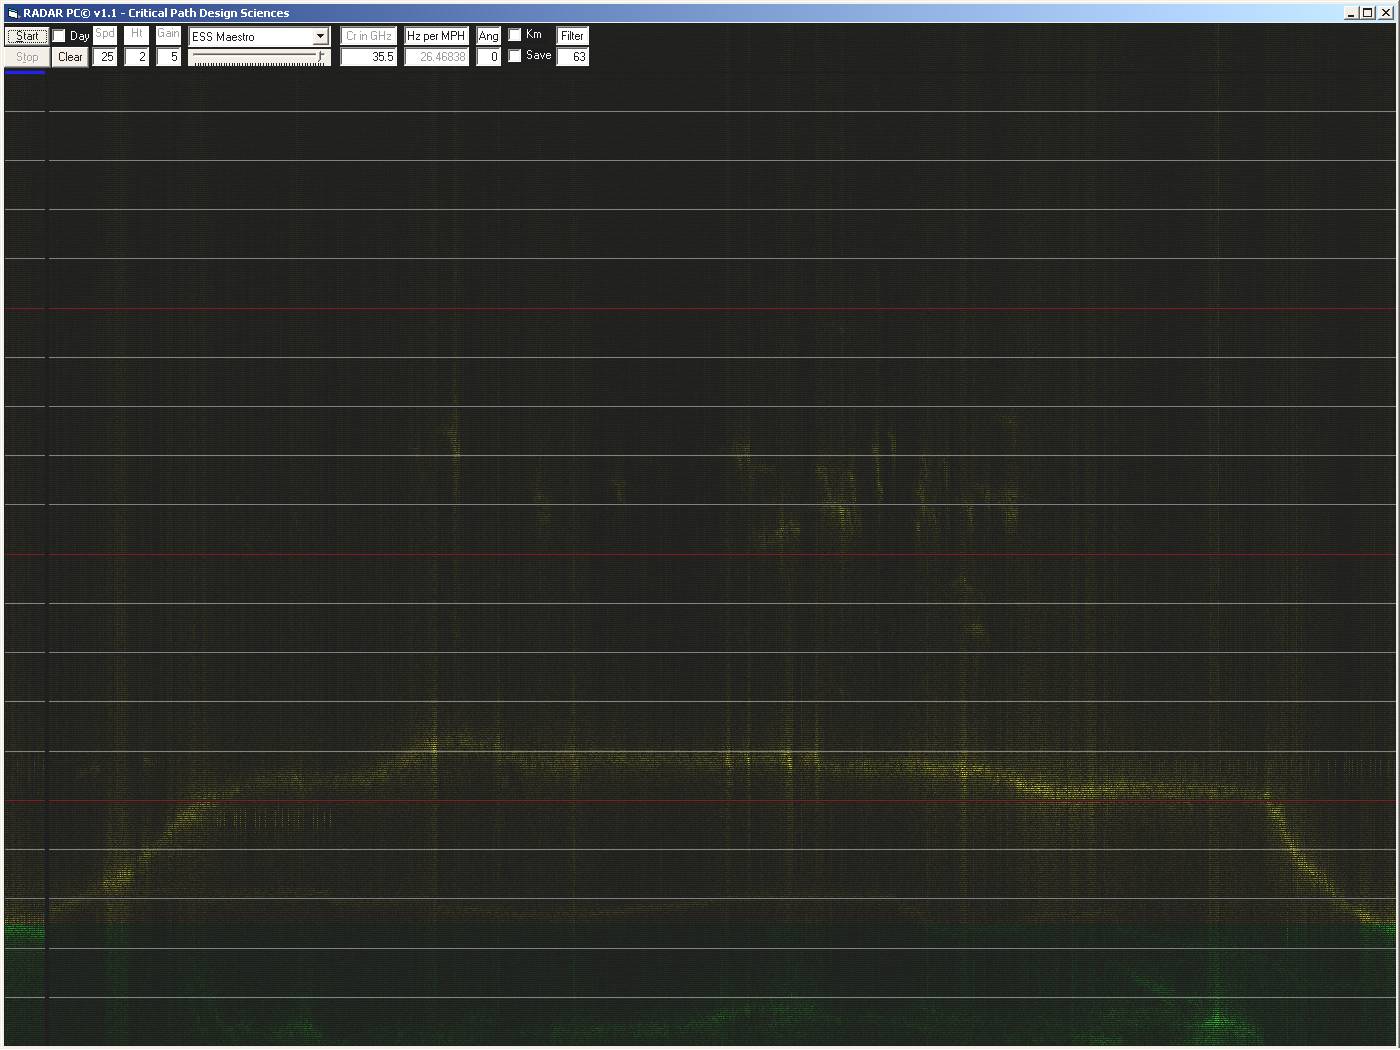Edit the Gain value field showing 5

pyautogui.click(x=169, y=57)
